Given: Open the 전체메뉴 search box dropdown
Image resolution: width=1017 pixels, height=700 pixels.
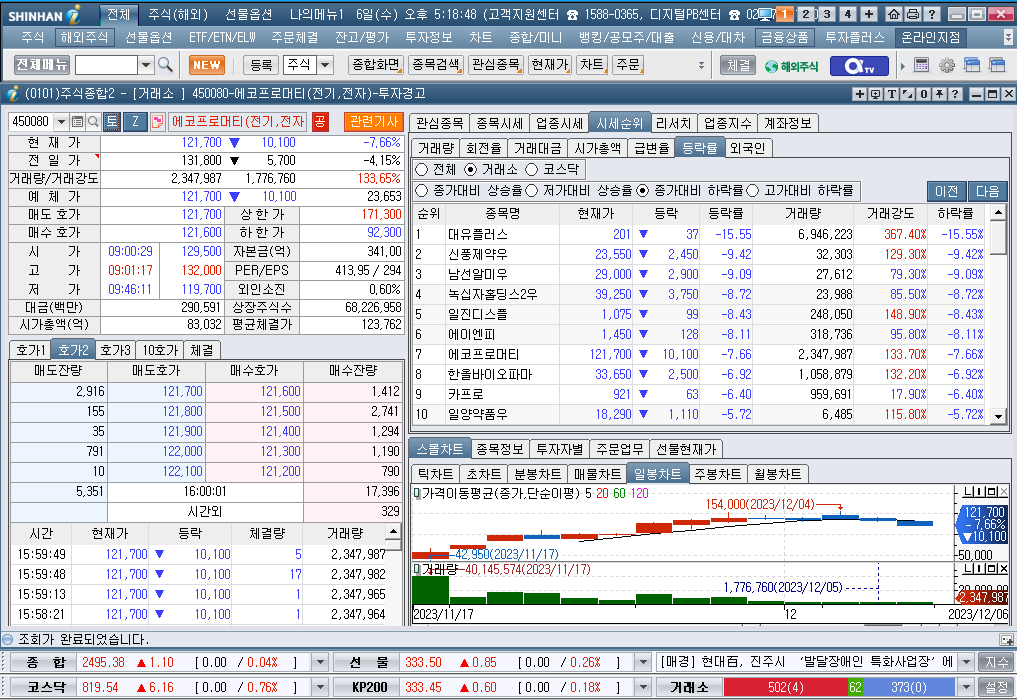Looking at the screenshot, I should [x=146, y=65].
